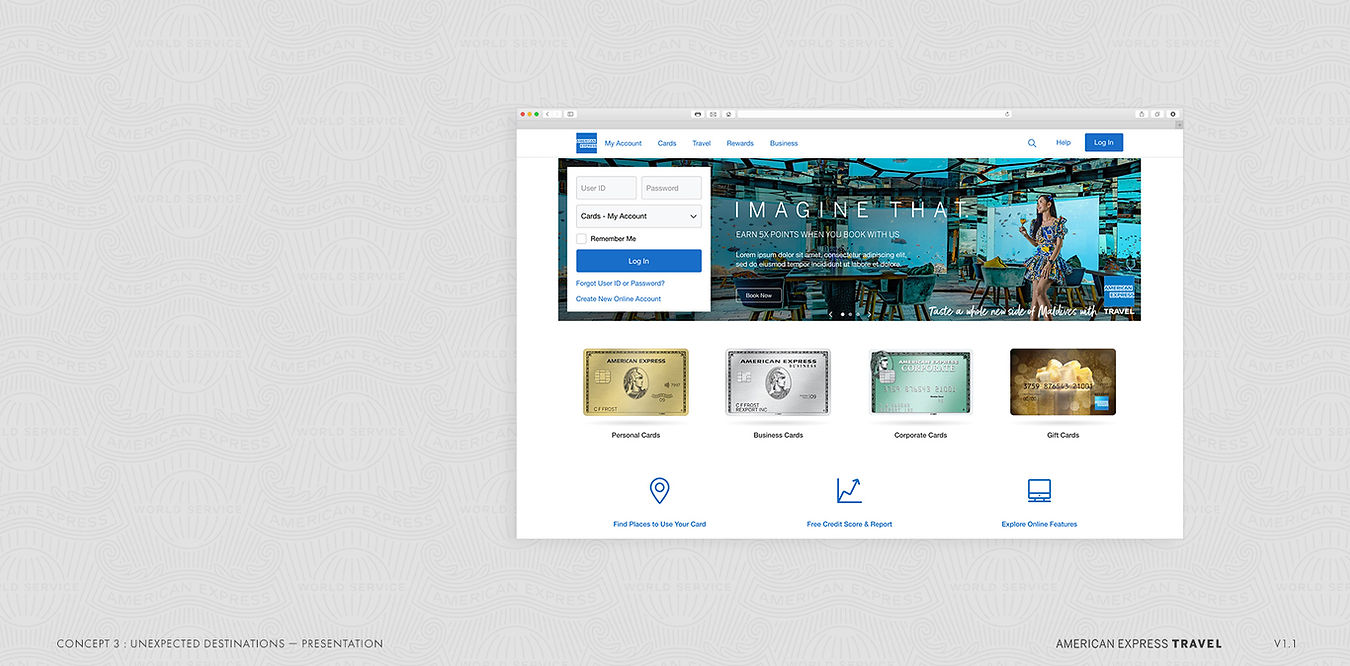This screenshot has width=1350, height=666.
Task: Click the Business Cards label
Action: tap(778, 435)
